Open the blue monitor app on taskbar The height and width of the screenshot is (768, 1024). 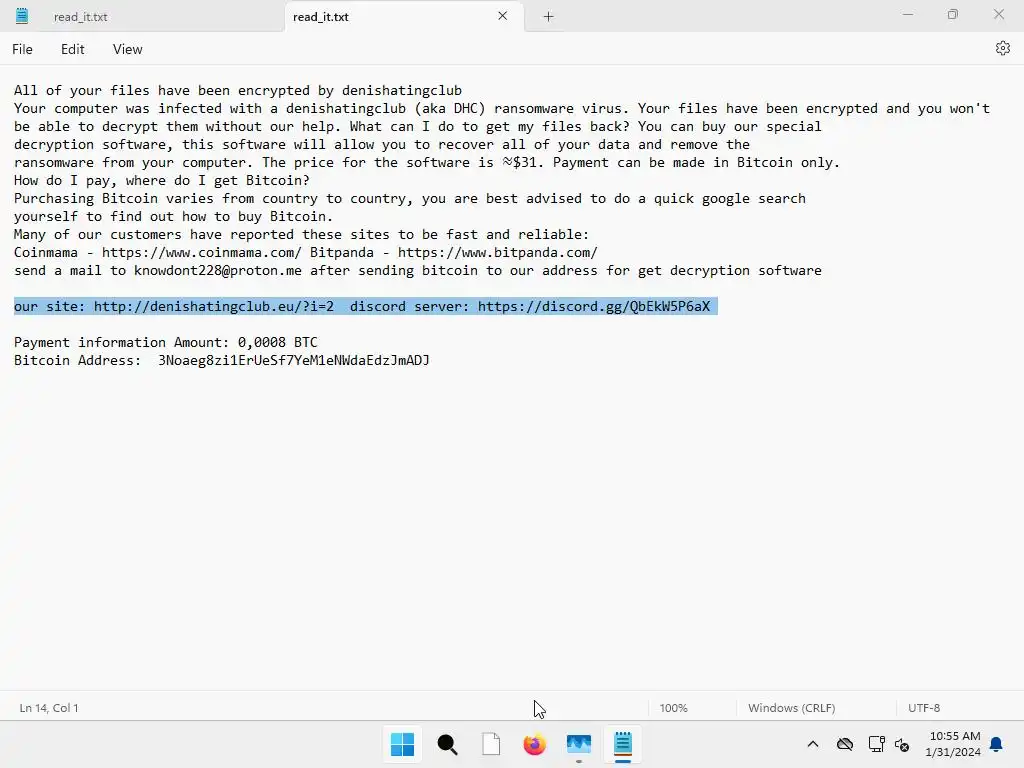pyautogui.click(x=579, y=744)
